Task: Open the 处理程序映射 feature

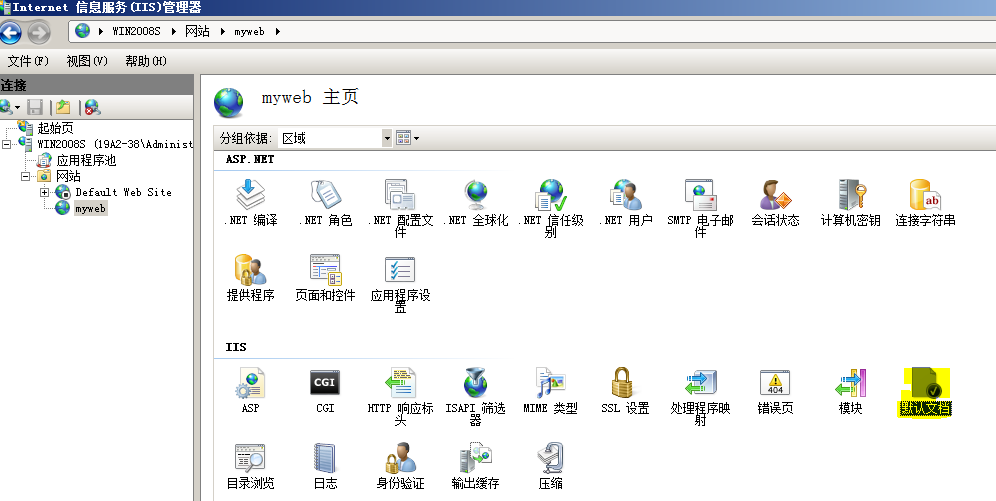Action: (700, 396)
